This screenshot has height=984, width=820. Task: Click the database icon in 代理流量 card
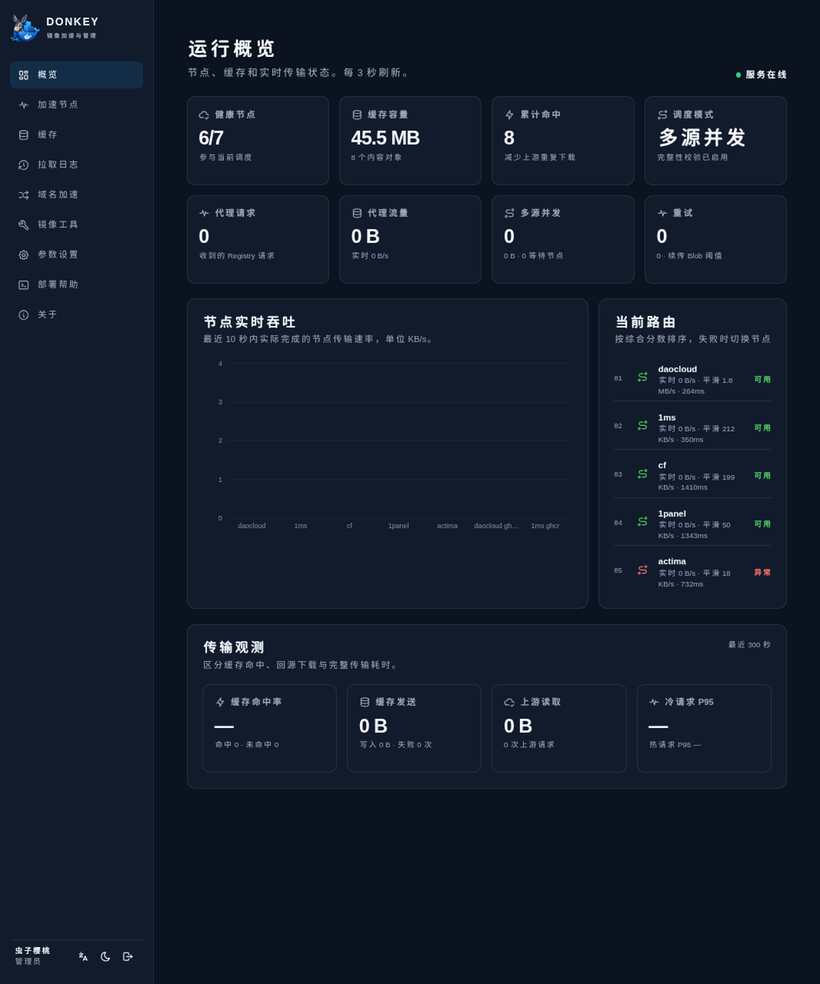[x=357, y=213]
